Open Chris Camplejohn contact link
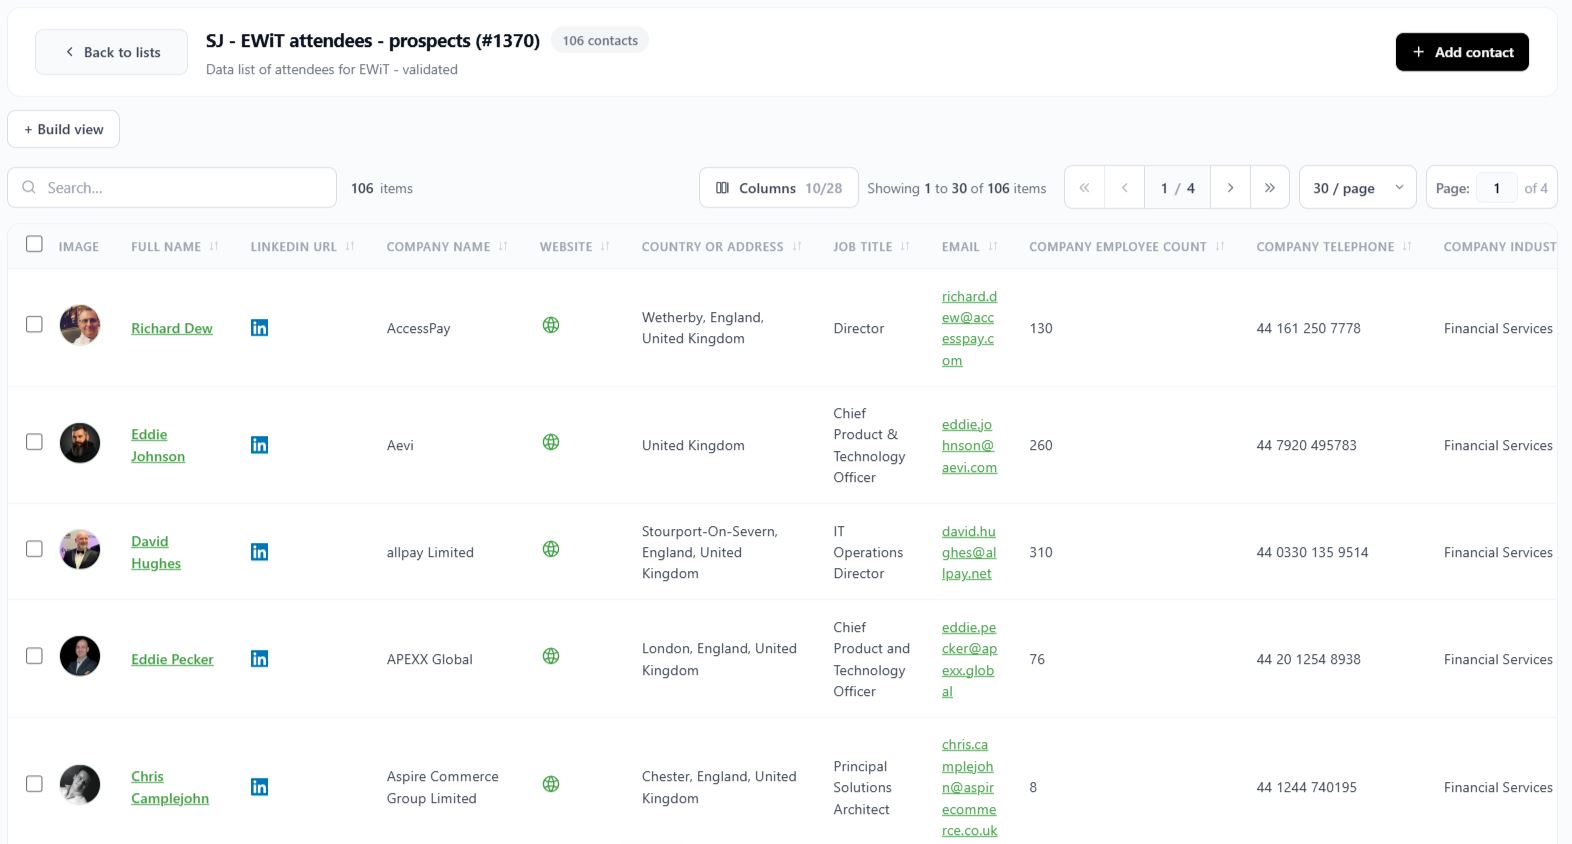 click(x=170, y=787)
